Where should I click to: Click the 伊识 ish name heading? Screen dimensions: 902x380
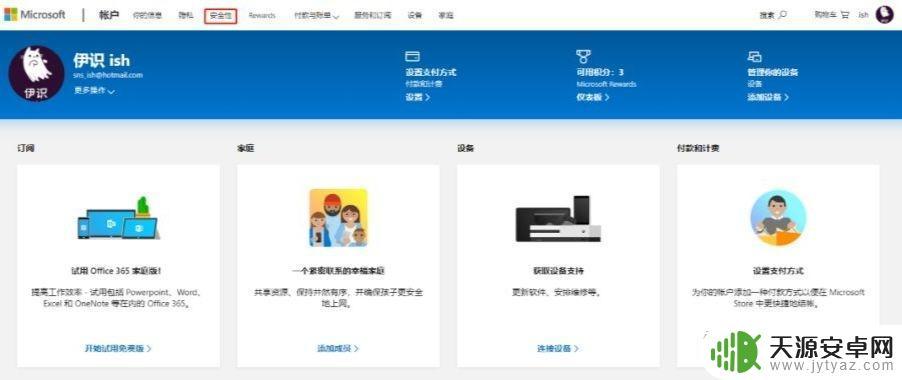click(102, 60)
